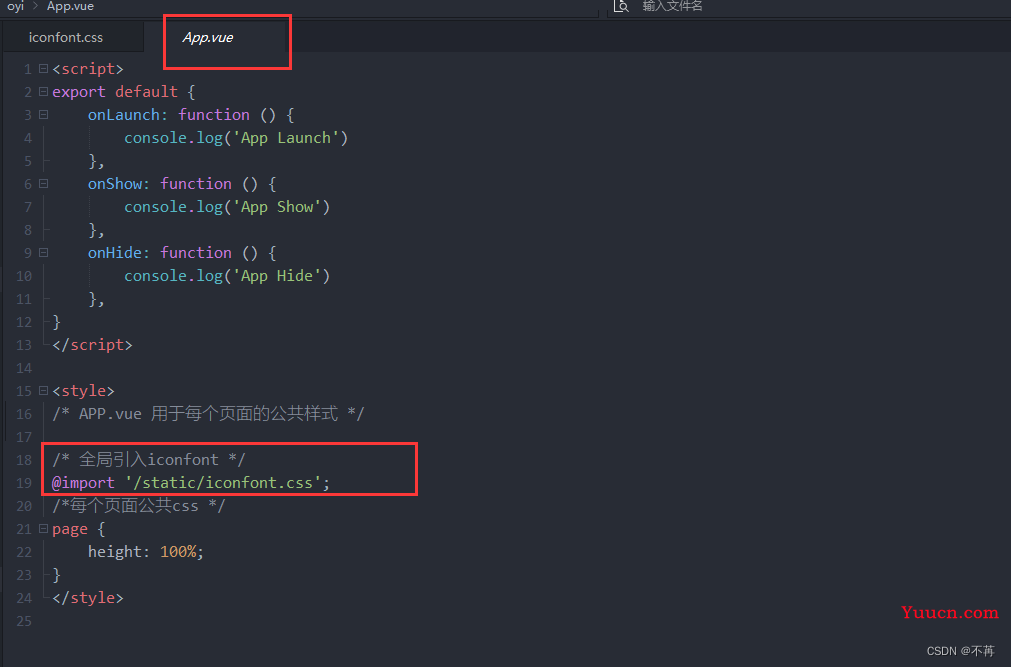Click line number 25 in the gutter
The width and height of the screenshot is (1011, 667).
pyautogui.click(x=24, y=621)
